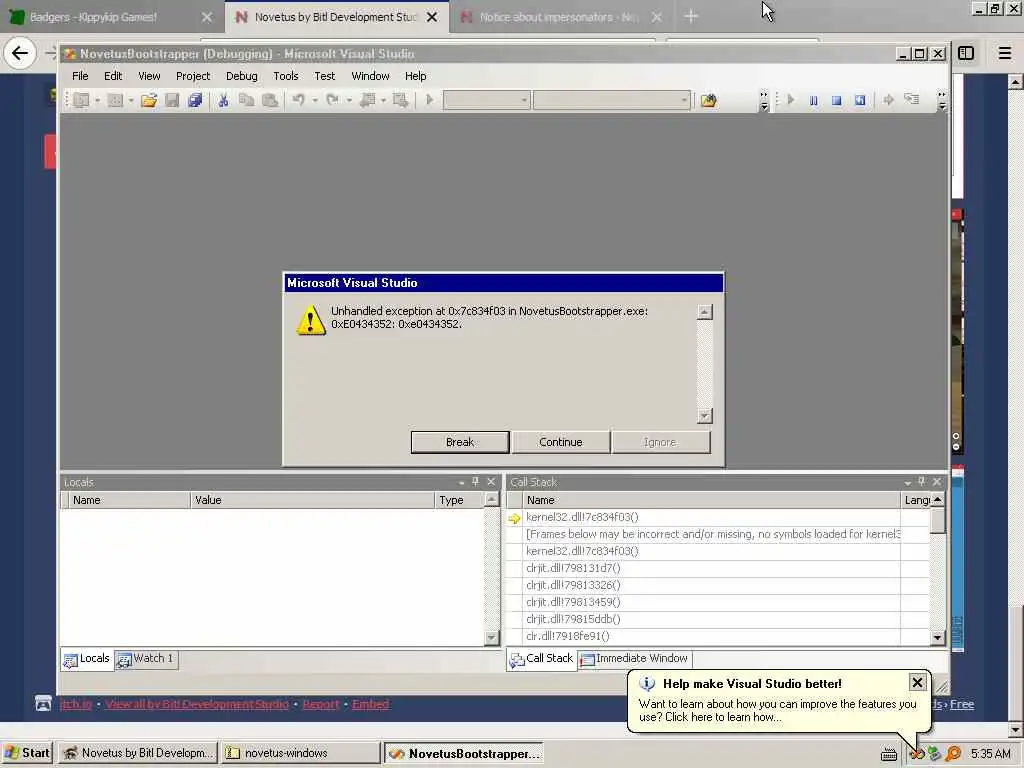Click Continue play icon in debug toolbar
Image resolution: width=1024 pixels, height=768 pixels.
point(791,100)
